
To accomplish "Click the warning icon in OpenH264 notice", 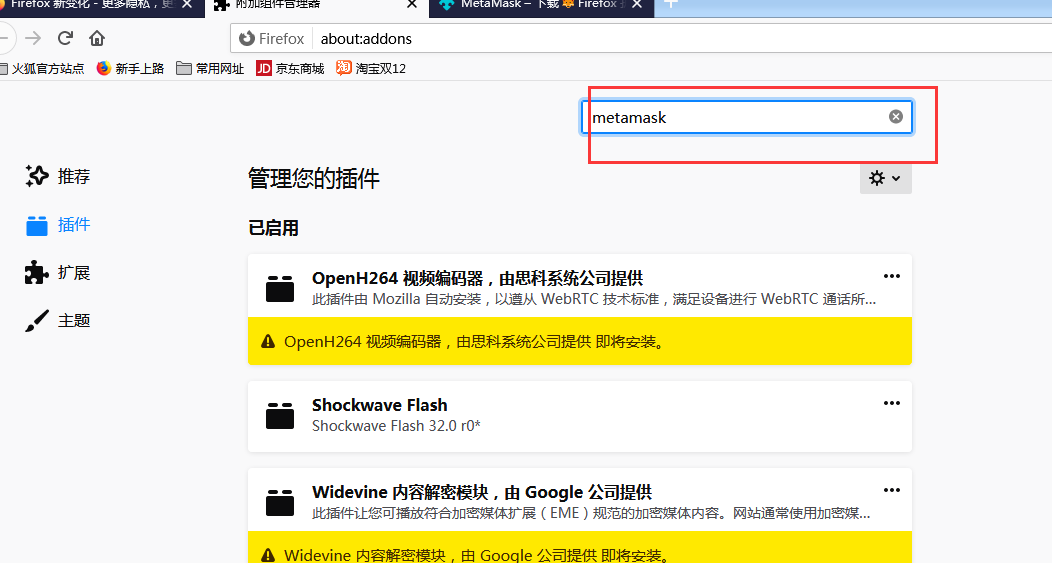I will pos(268,342).
